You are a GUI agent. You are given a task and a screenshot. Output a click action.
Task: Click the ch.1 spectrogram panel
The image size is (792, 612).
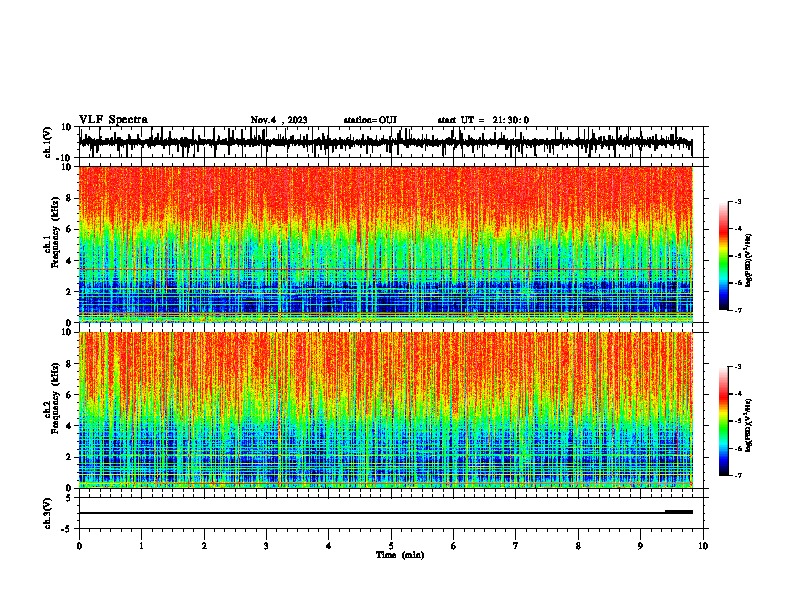tap(386, 244)
